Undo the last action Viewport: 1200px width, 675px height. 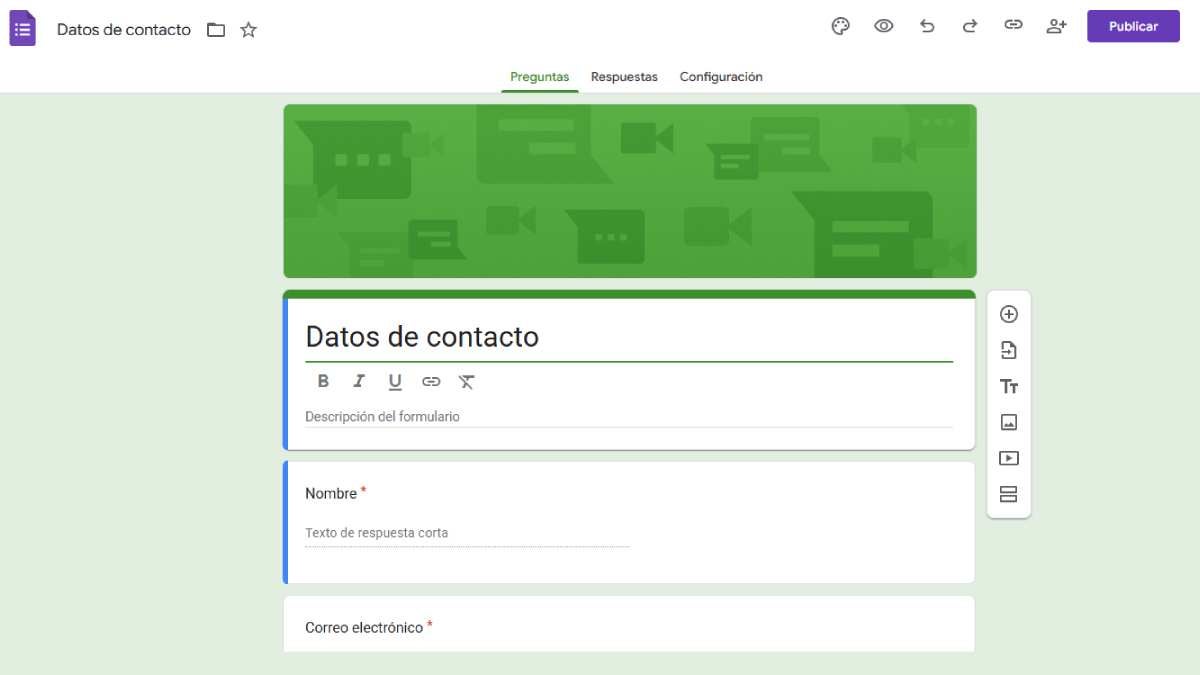click(x=927, y=27)
